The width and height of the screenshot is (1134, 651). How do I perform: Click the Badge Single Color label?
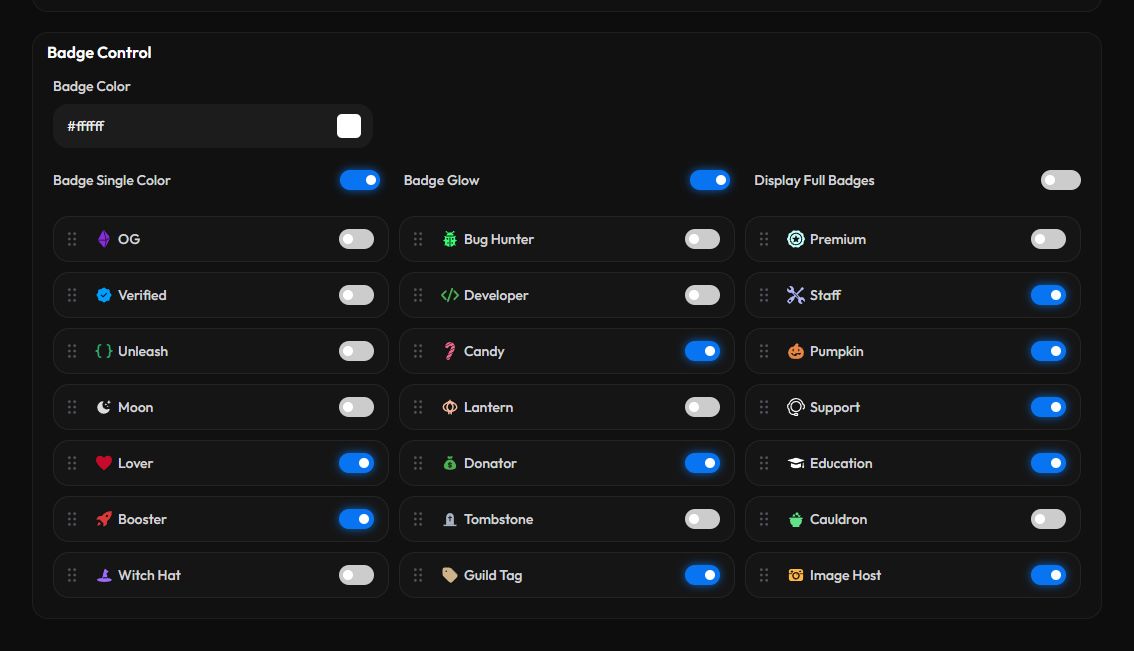tap(111, 180)
